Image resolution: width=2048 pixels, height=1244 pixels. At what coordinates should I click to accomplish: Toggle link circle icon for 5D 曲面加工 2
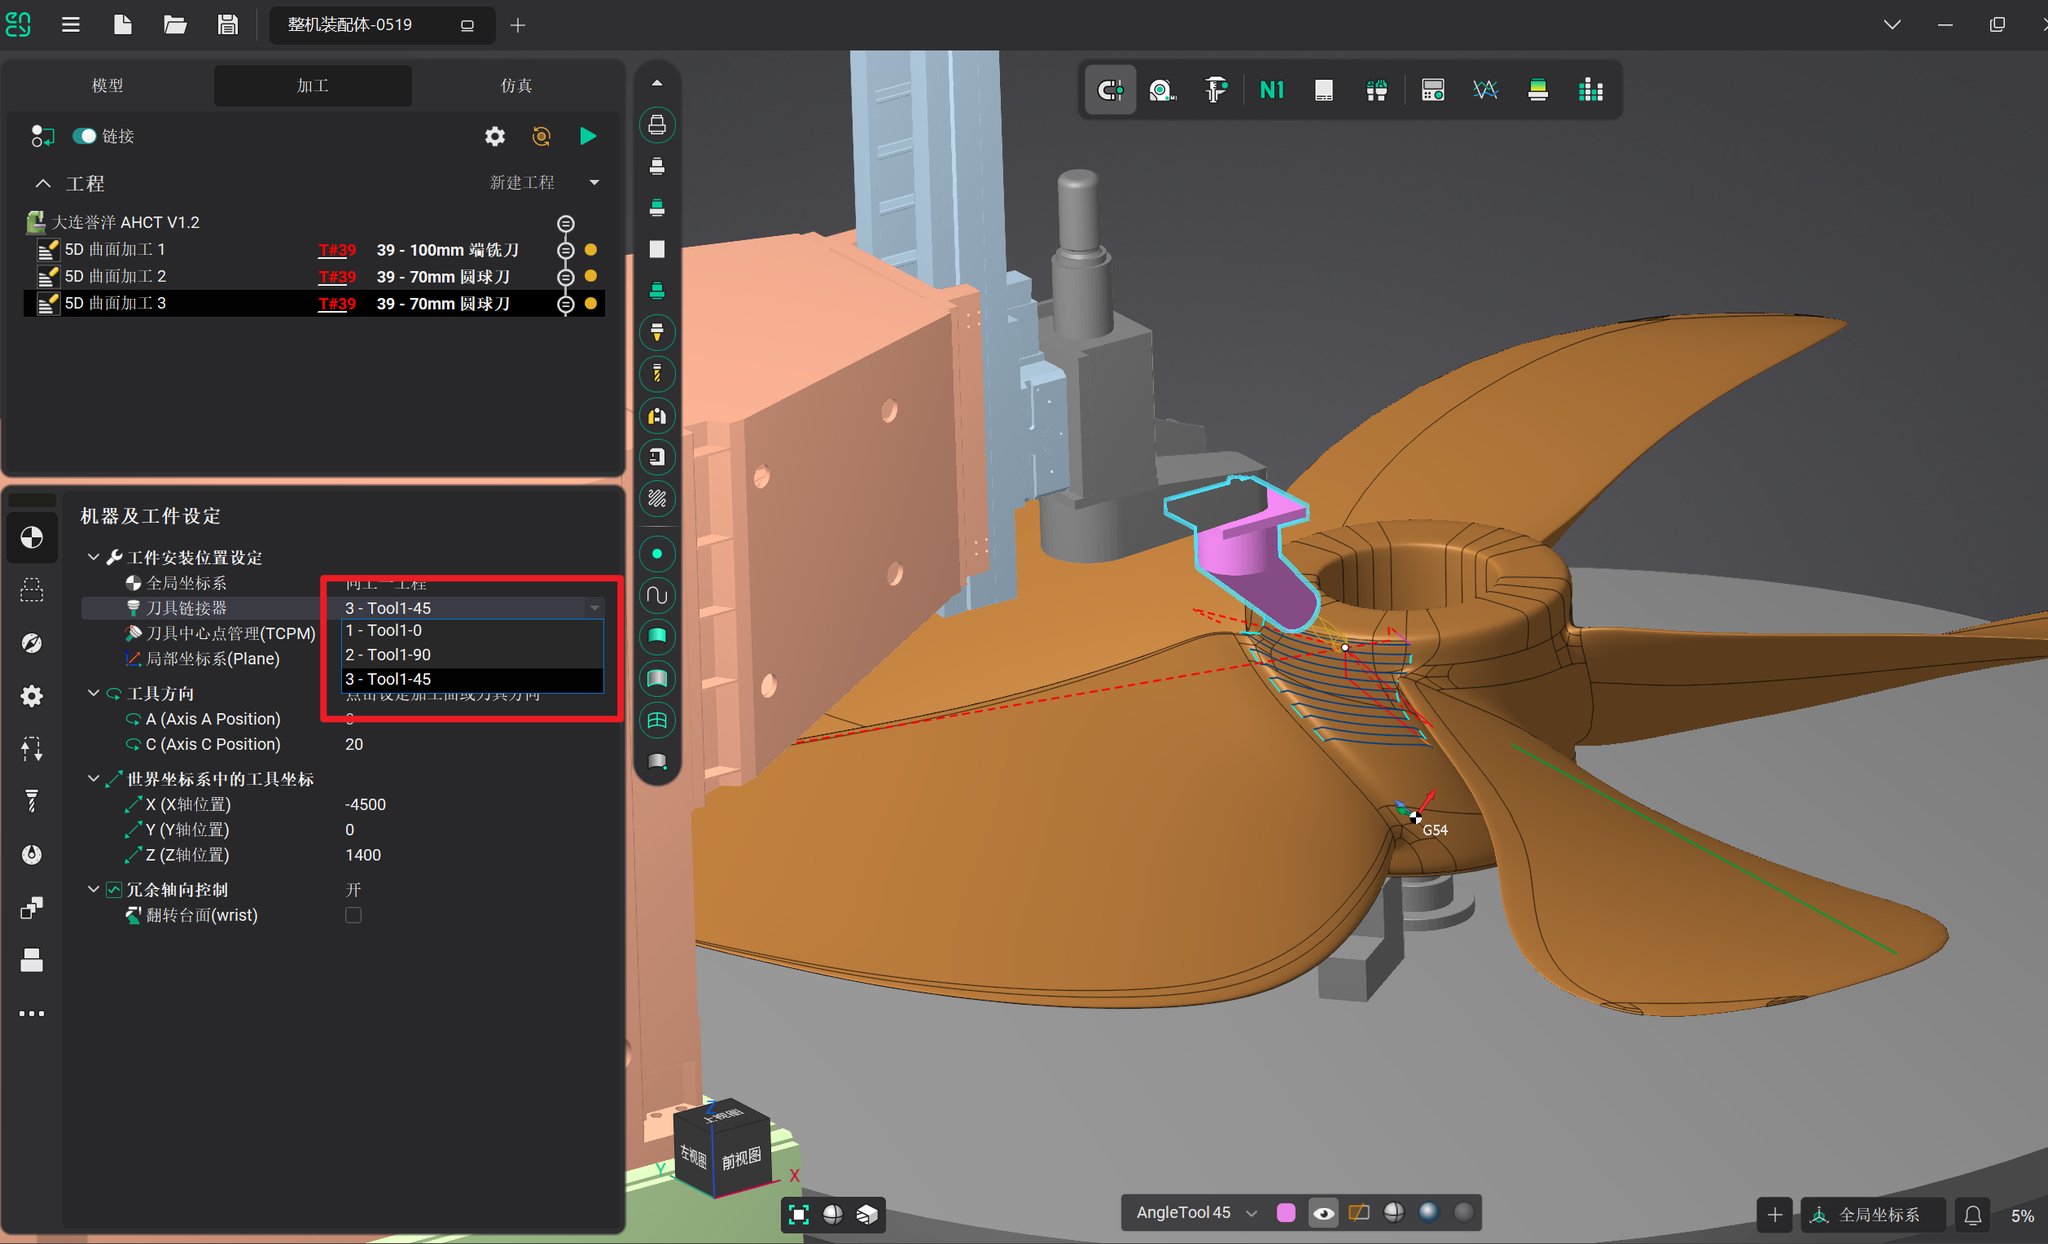pos(565,277)
